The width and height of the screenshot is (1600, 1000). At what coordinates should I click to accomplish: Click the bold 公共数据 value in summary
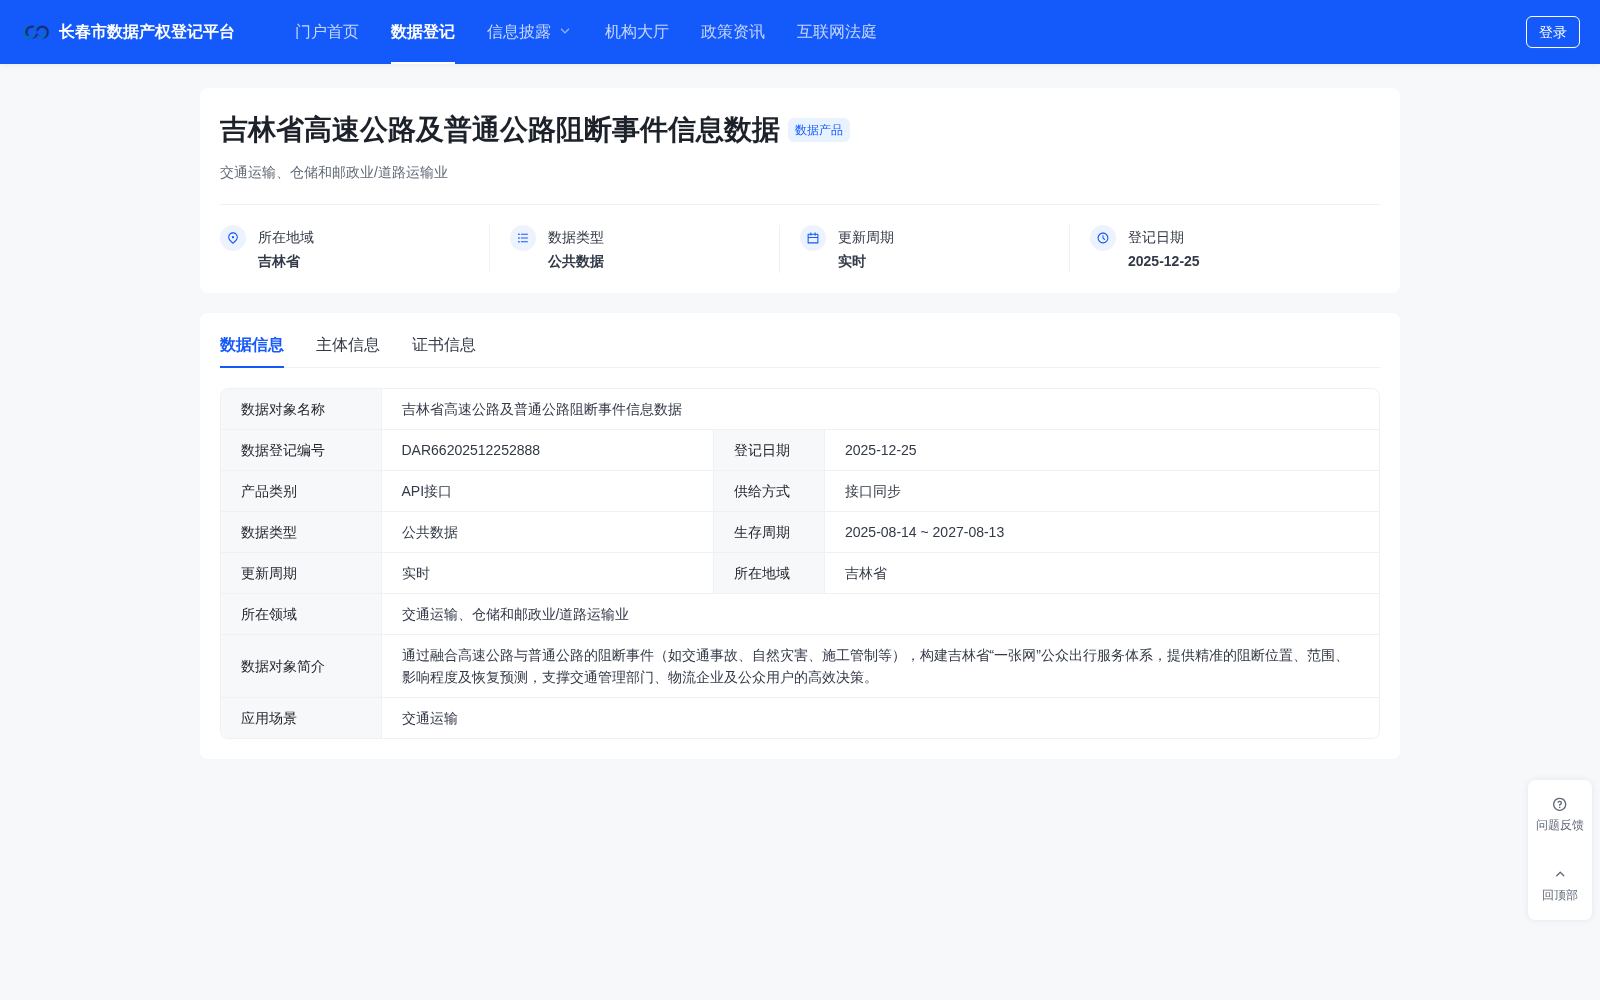point(576,261)
